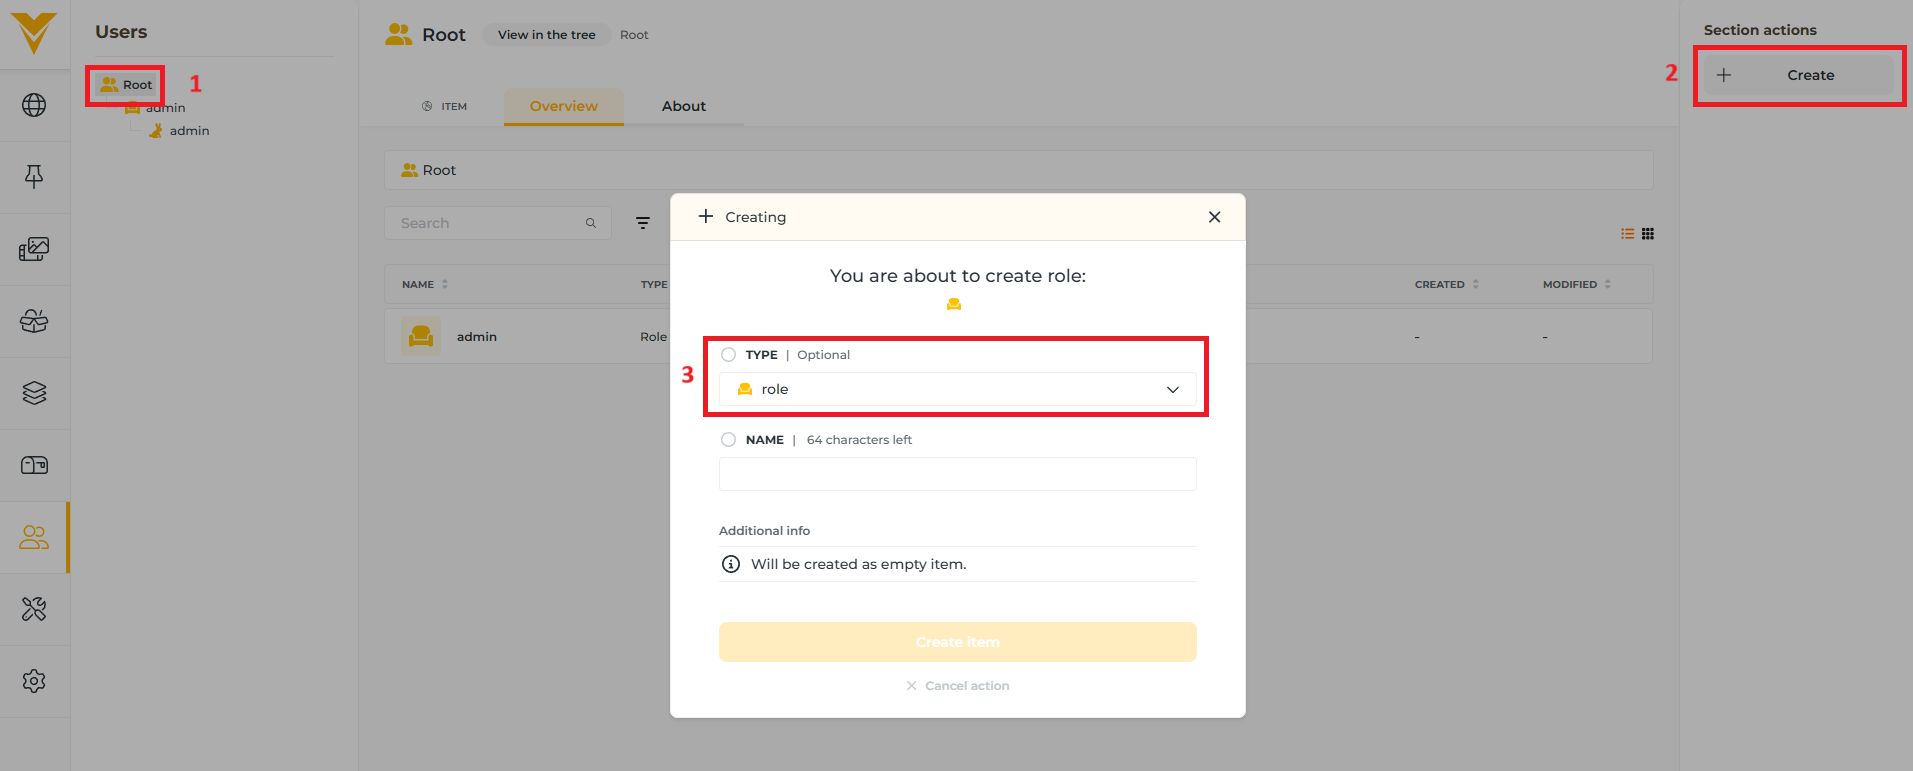Switch to the Overview tab
Viewport: 1913px width, 771px height.
coord(564,106)
